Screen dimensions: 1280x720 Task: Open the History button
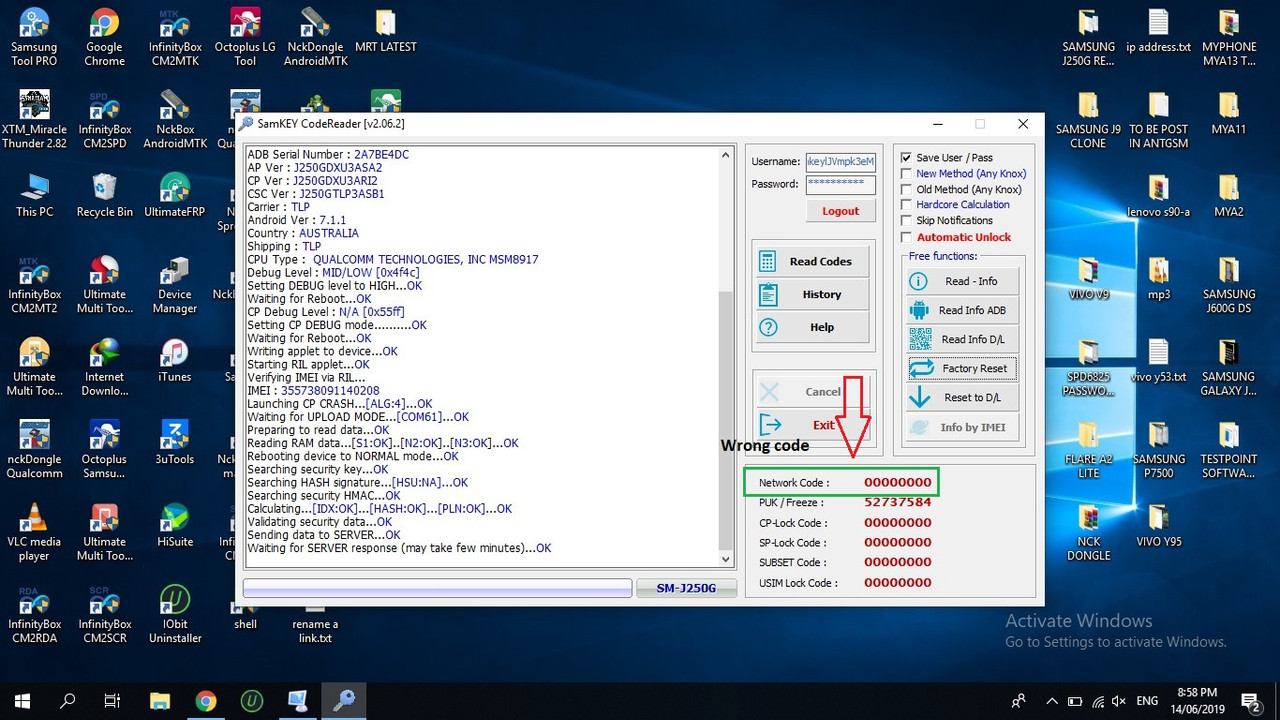coord(812,295)
